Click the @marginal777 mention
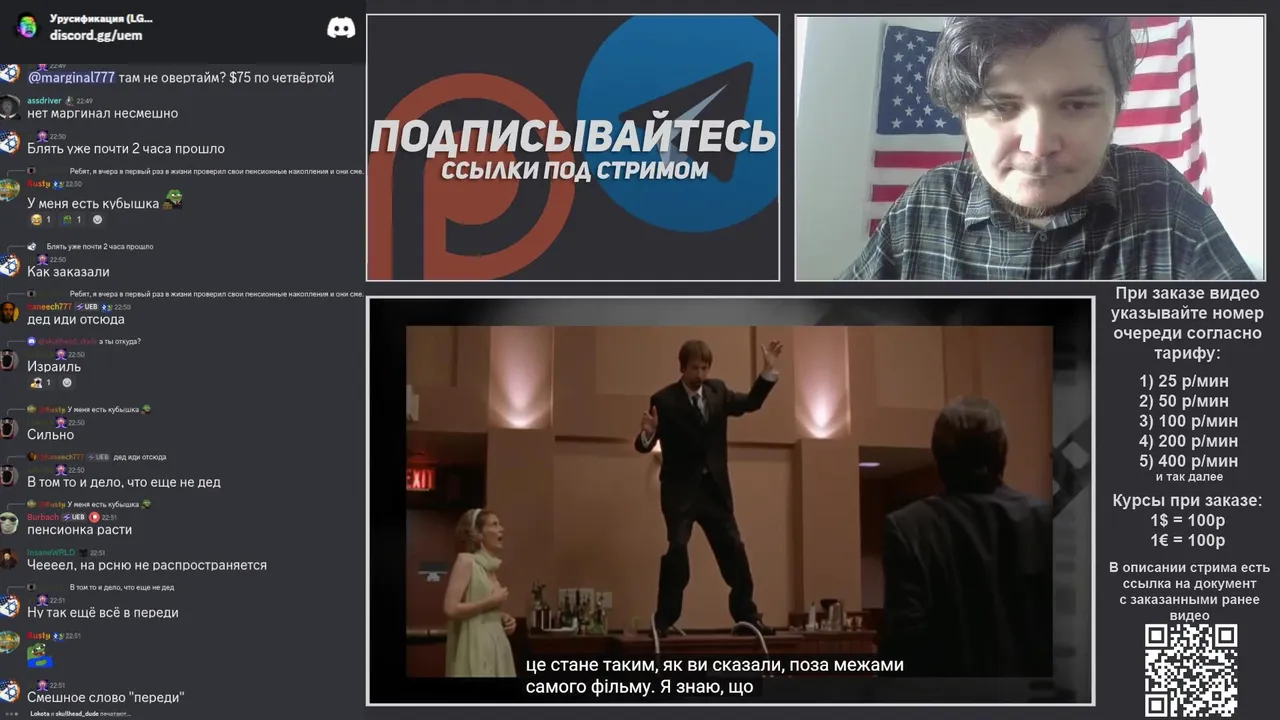The image size is (1280, 720). [71, 77]
